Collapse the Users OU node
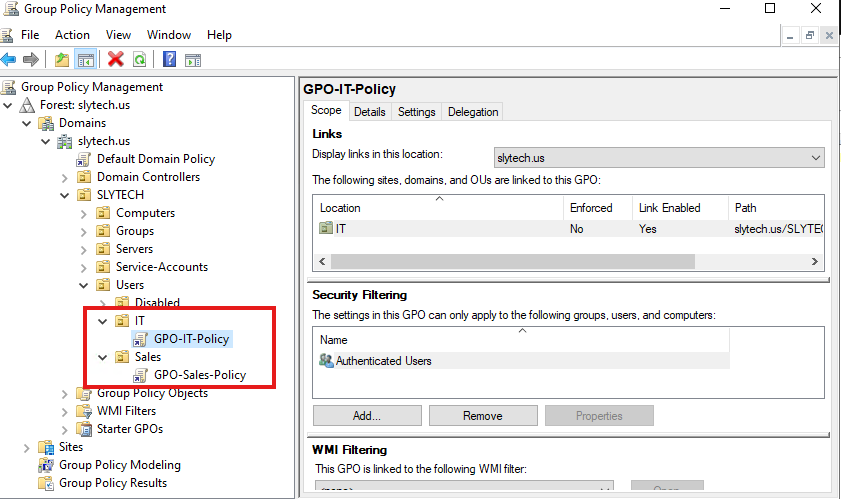This screenshot has height=499, width=841. (x=84, y=285)
